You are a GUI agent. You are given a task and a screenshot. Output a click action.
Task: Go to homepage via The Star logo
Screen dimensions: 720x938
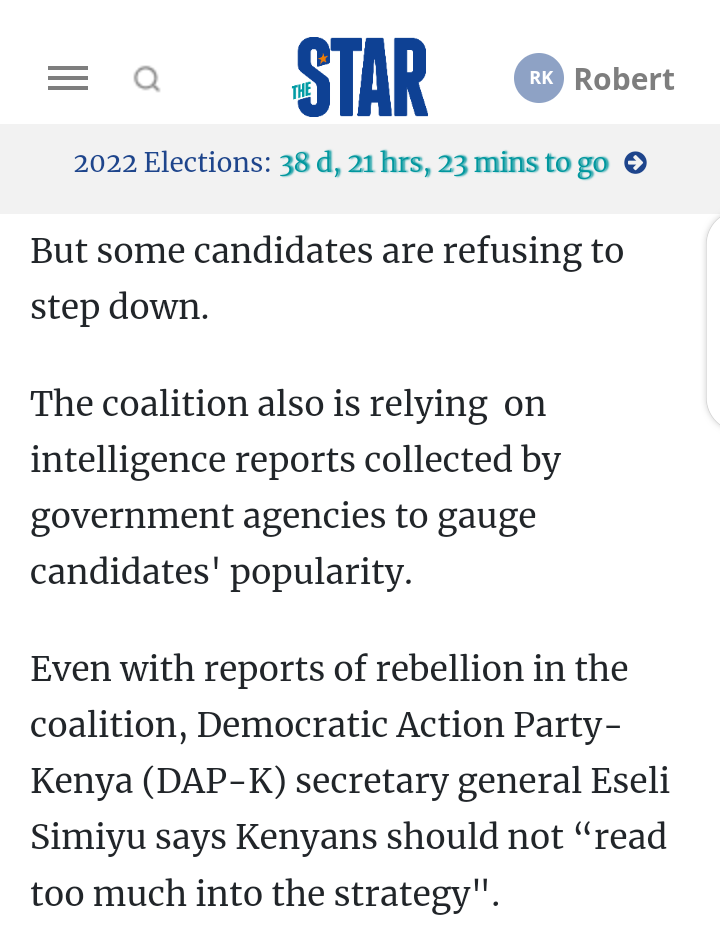point(360,77)
